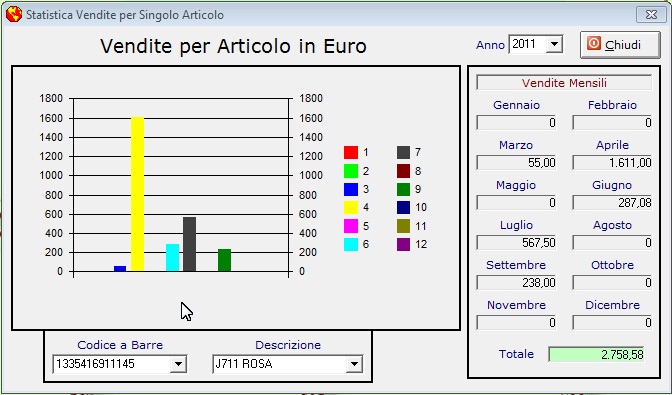Click the Descrizione label
This screenshot has width=672, height=395.
point(288,345)
